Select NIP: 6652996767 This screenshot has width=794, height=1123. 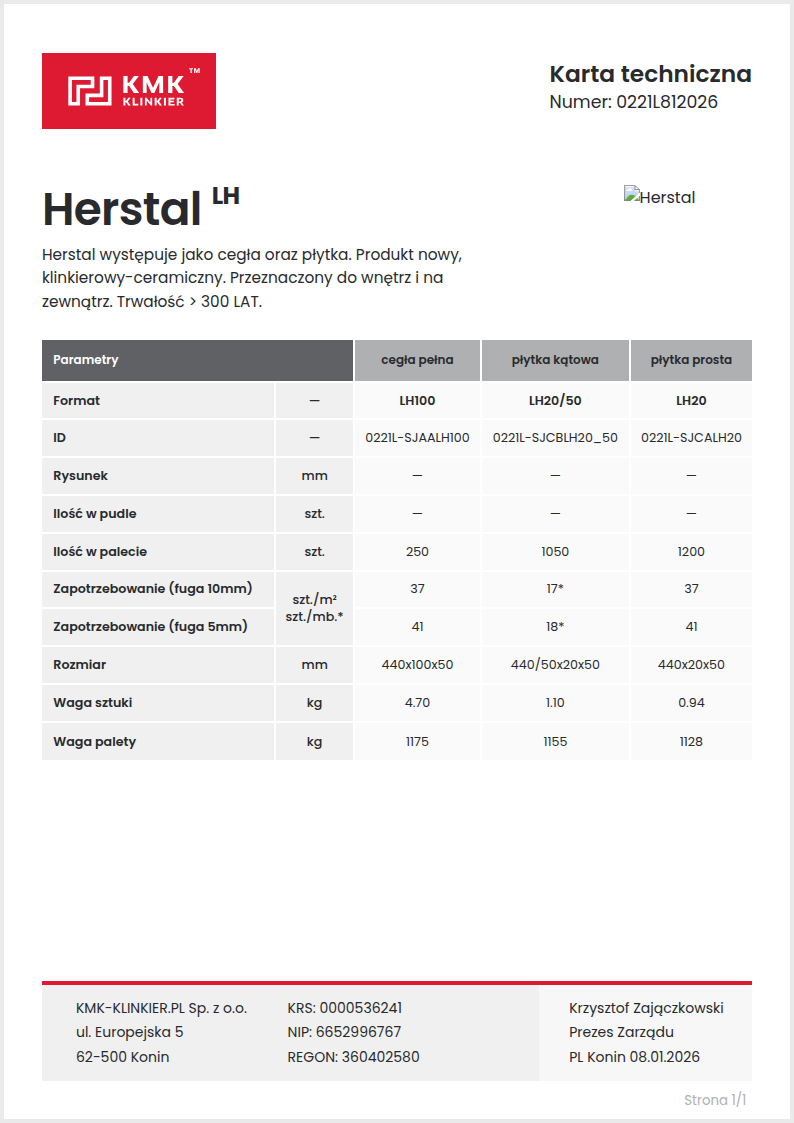[x=344, y=1032]
